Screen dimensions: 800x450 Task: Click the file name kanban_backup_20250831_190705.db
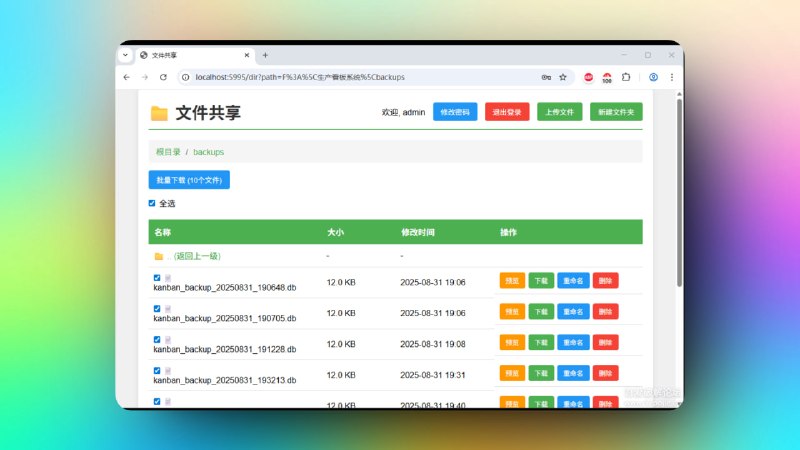(224, 318)
